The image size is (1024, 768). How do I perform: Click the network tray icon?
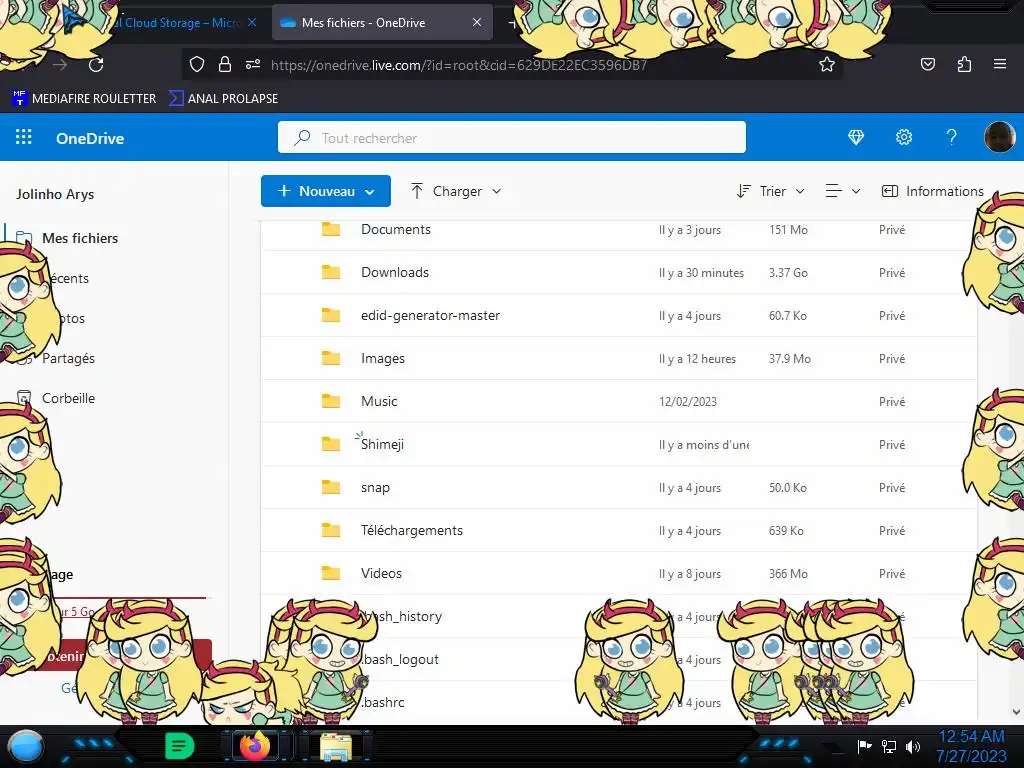(x=889, y=746)
